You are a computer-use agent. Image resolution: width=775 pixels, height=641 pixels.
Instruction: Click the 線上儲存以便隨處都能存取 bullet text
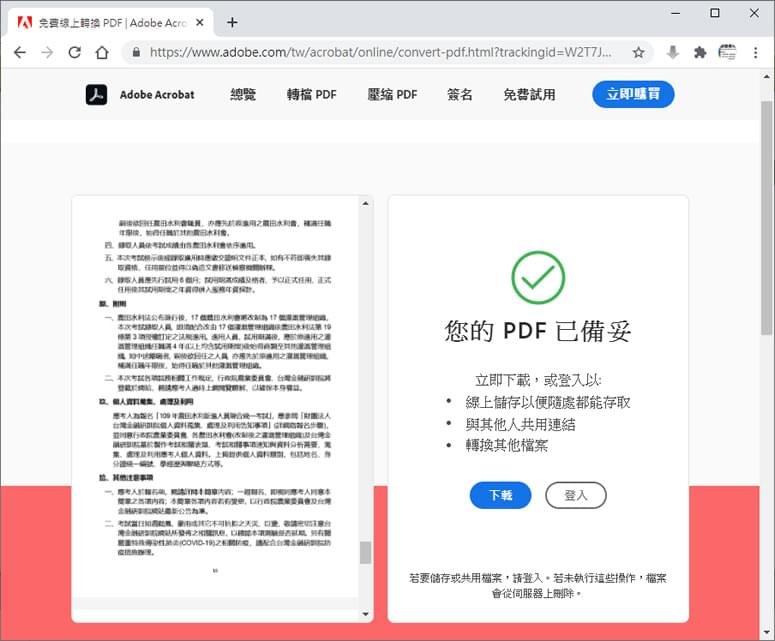[x=548, y=402]
